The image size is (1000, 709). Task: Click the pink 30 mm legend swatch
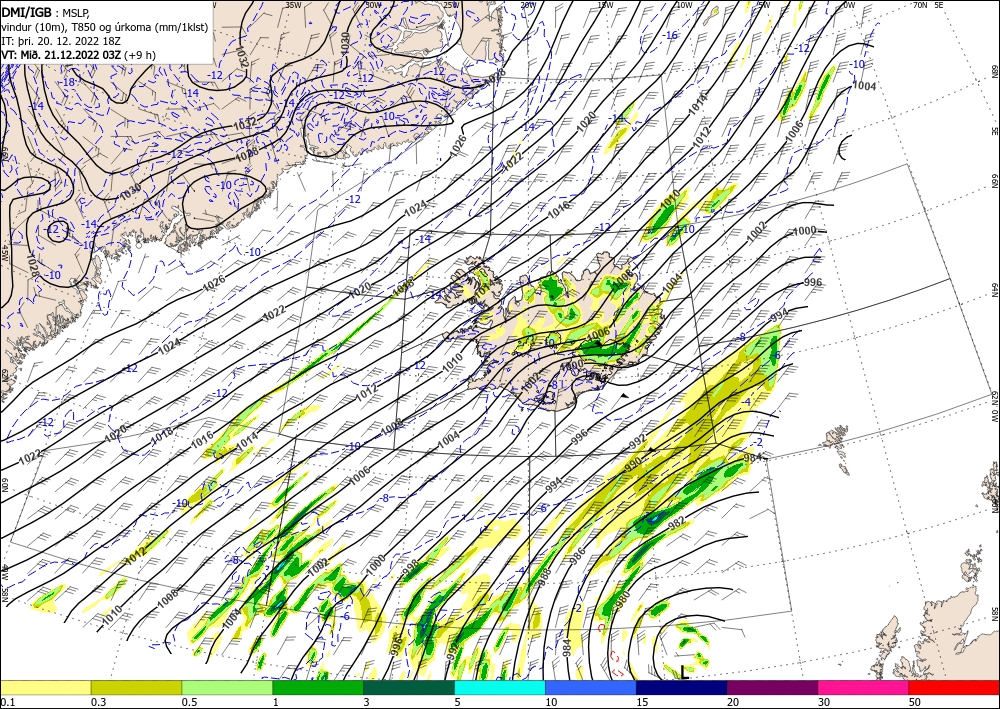[x=864, y=687]
